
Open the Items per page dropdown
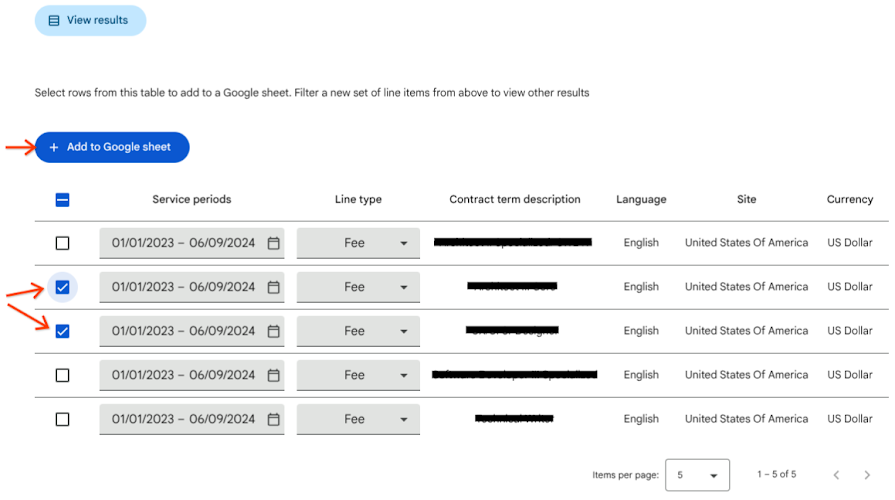[x=697, y=475]
